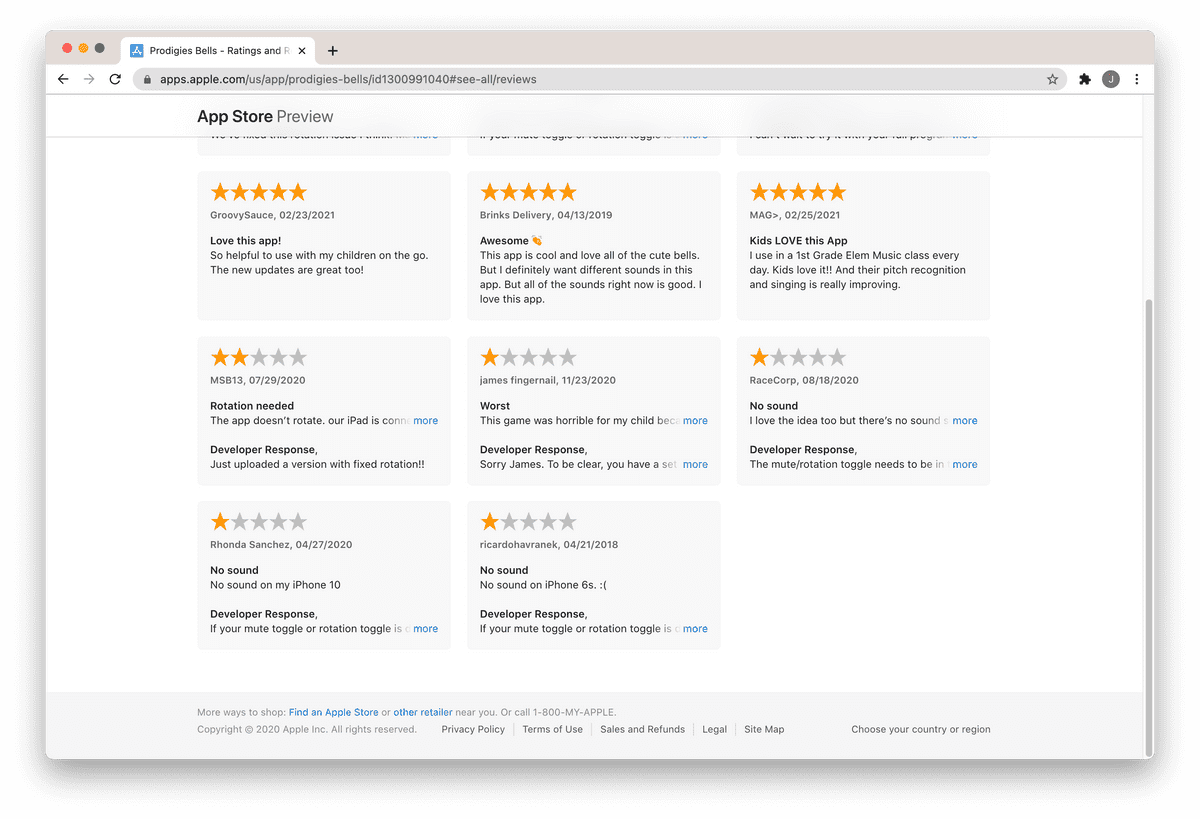
Task: Open a new tab with plus icon
Action: coord(333,51)
